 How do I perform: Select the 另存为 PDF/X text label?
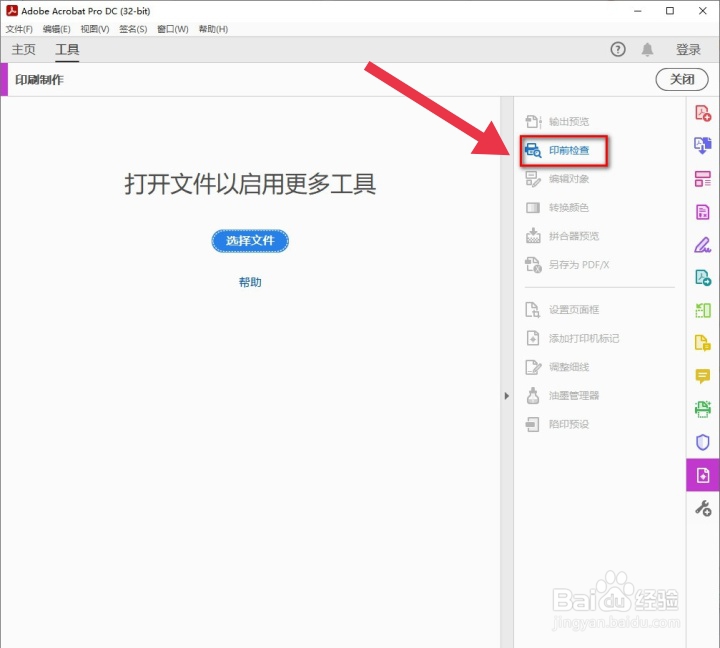(x=579, y=265)
